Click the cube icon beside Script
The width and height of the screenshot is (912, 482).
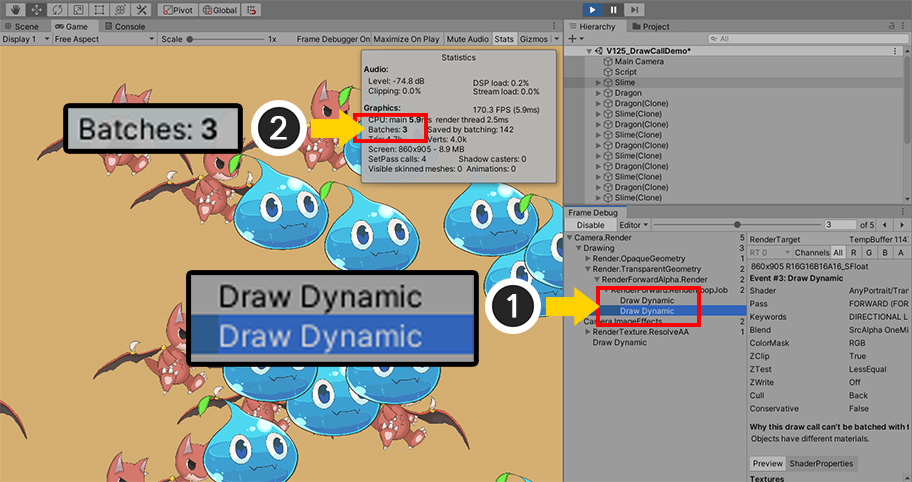click(x=608, y=72)
